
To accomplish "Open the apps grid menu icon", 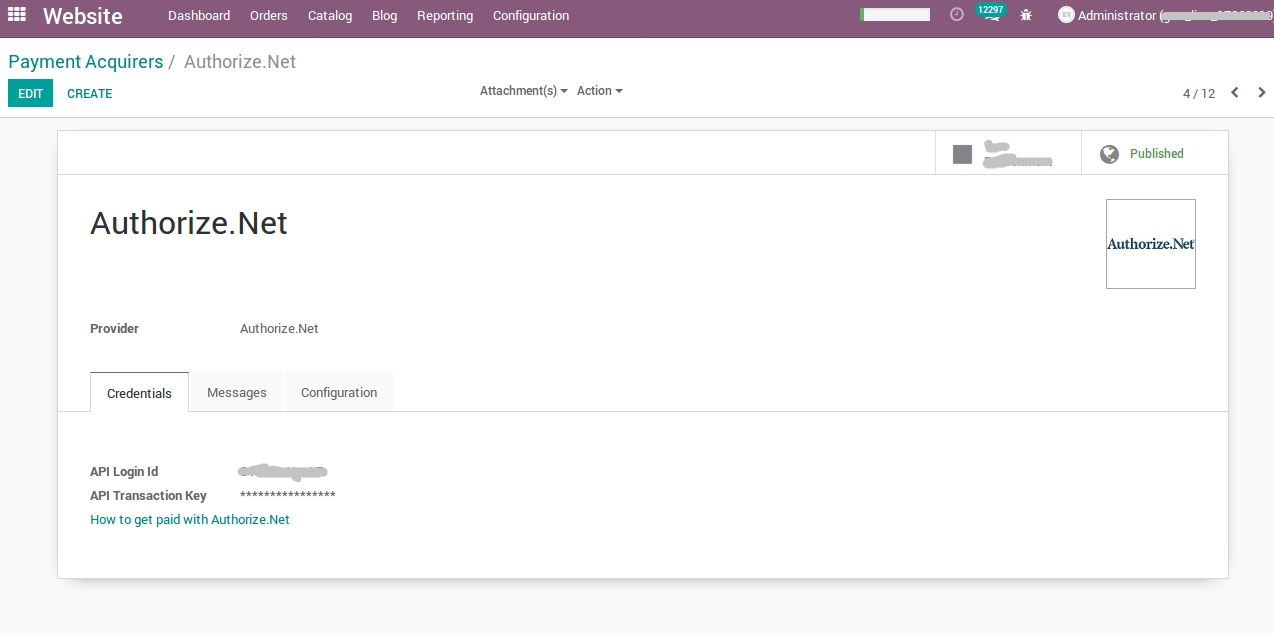I will (17, 15).
